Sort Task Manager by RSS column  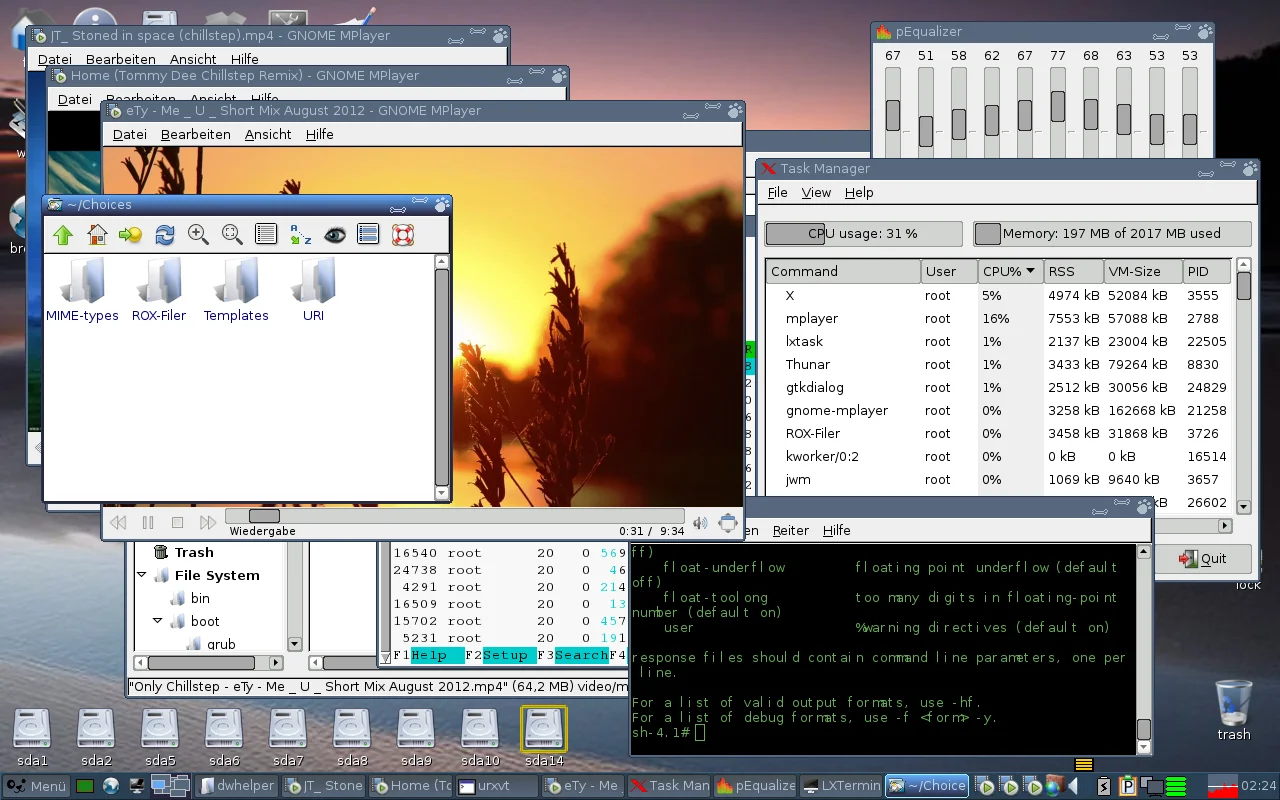[1073, 271]
